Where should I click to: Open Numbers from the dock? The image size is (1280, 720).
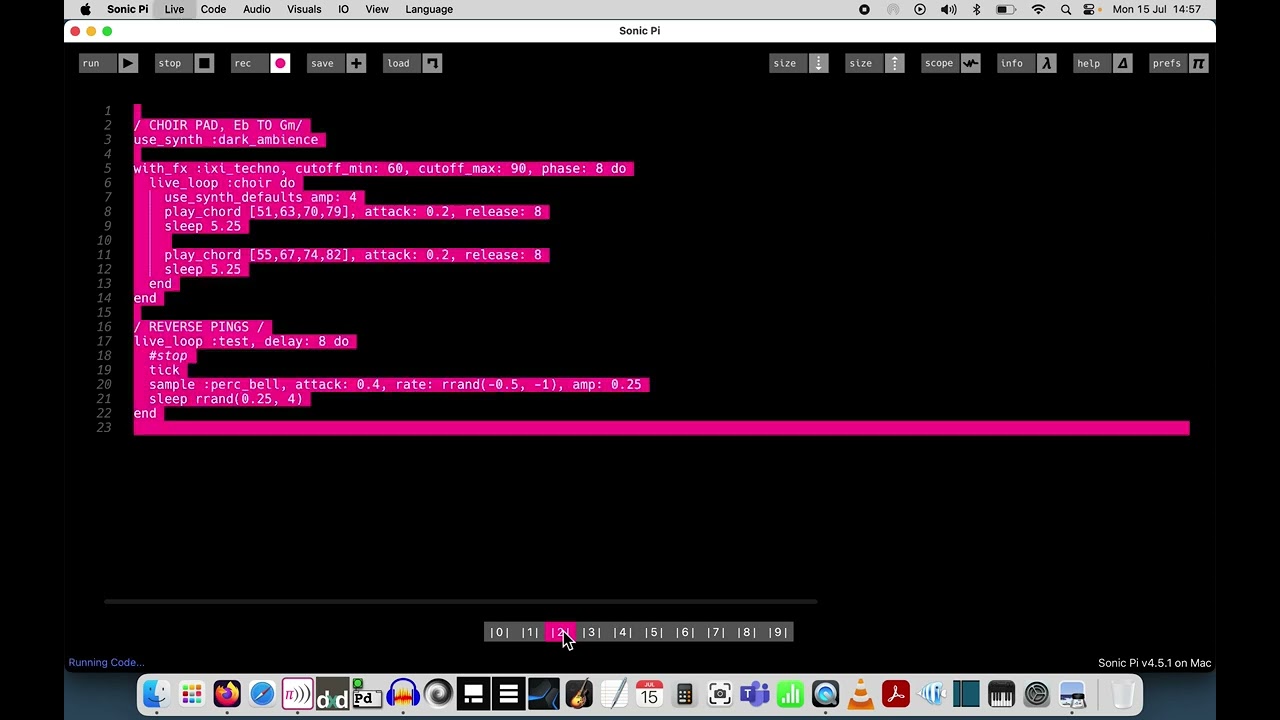tap(790, 693)
